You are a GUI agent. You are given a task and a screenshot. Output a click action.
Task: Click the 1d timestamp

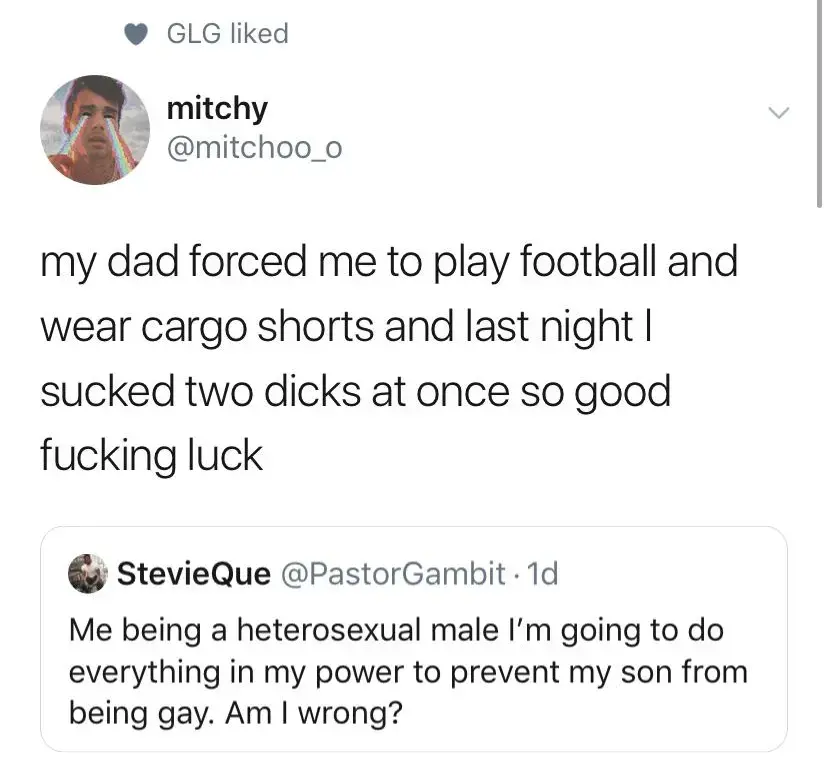pyautogui.click(x=542, y=573)
